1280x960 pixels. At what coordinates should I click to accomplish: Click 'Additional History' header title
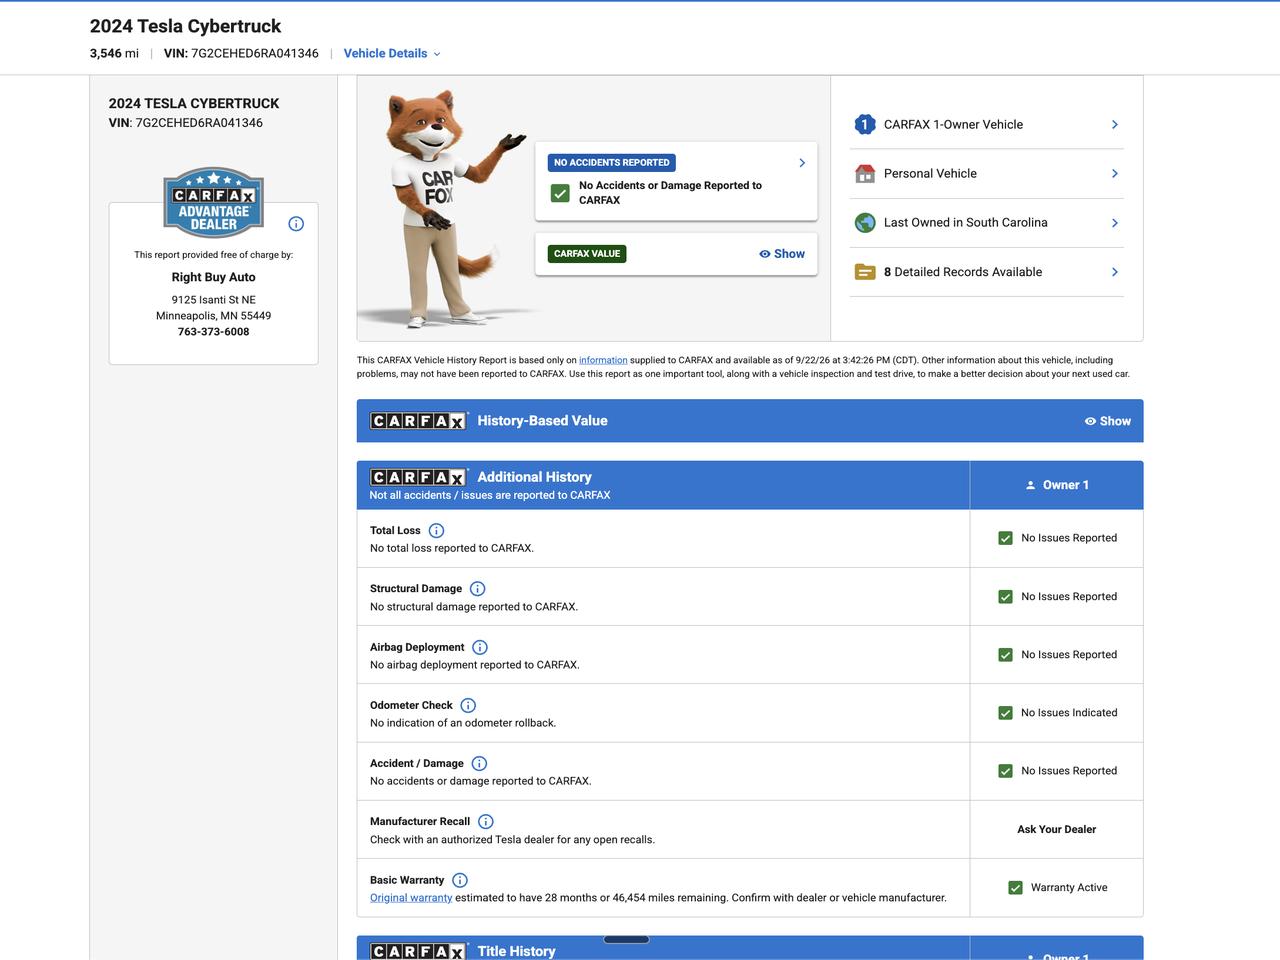tap(534, 477)
